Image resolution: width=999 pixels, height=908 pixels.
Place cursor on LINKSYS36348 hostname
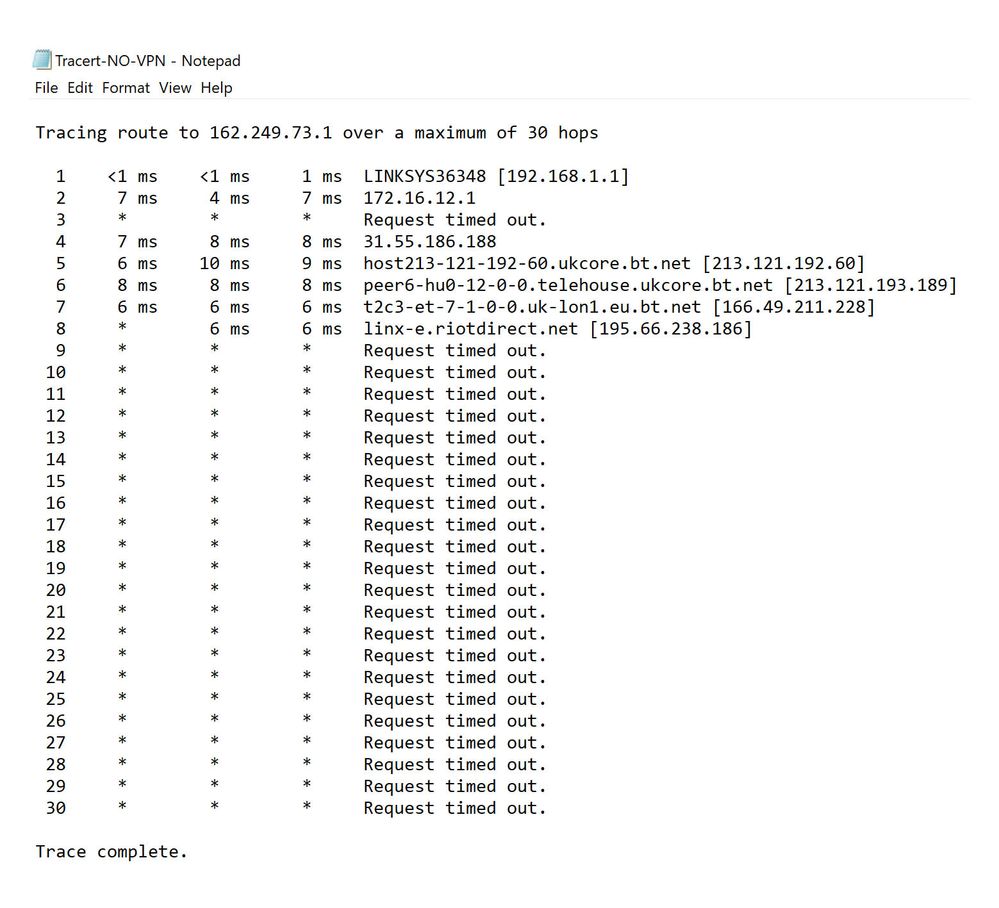425,177
